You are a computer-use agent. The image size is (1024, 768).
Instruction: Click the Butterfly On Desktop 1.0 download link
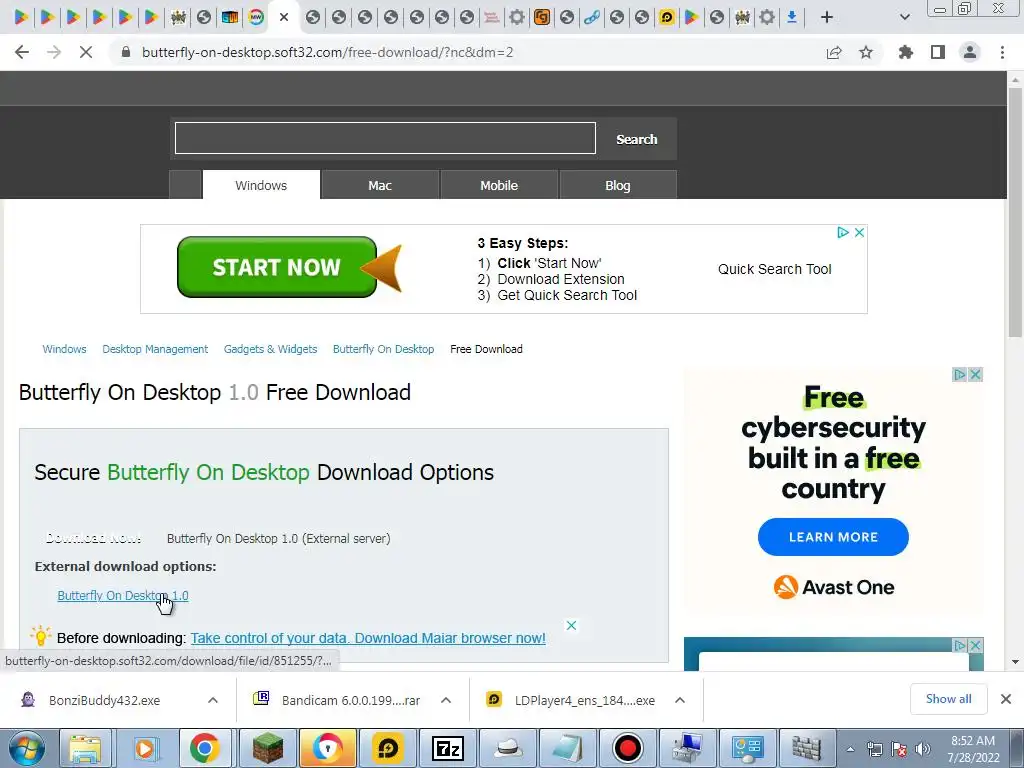point(123,596)
